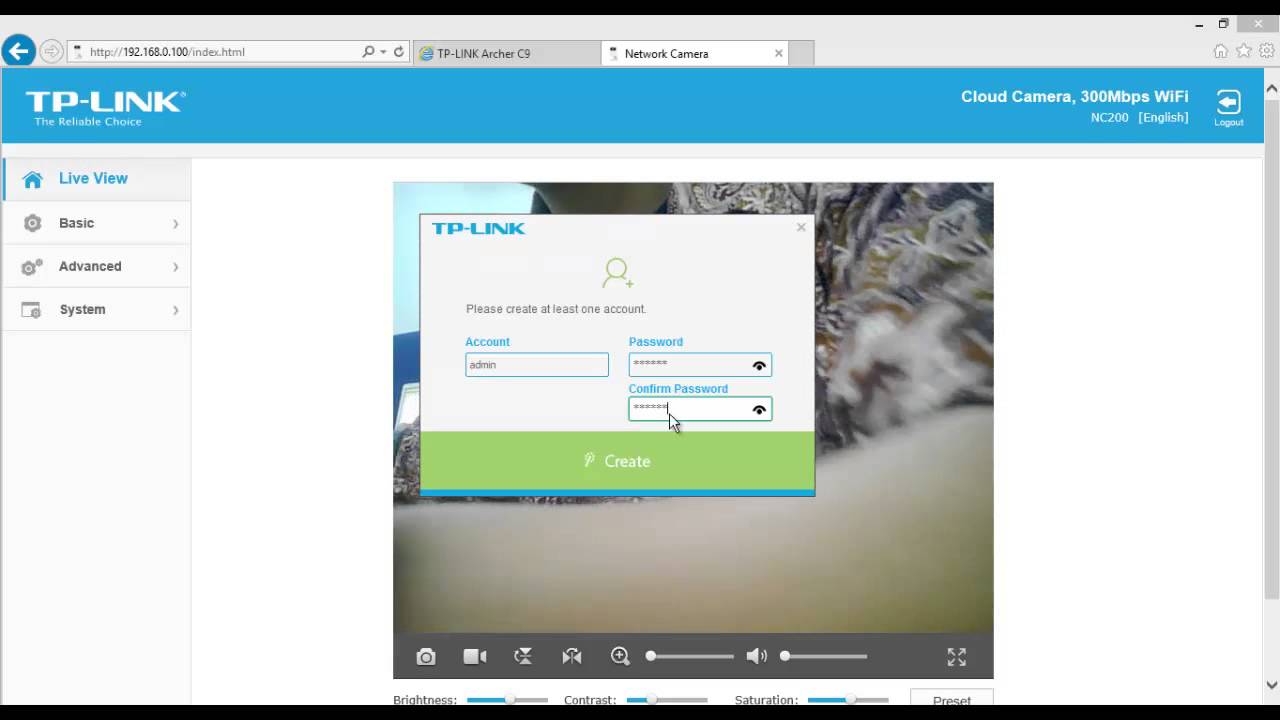Click the 'Please create at least one account.' text
Viewport: 1280px width, 720px height.
coord(556,309)
